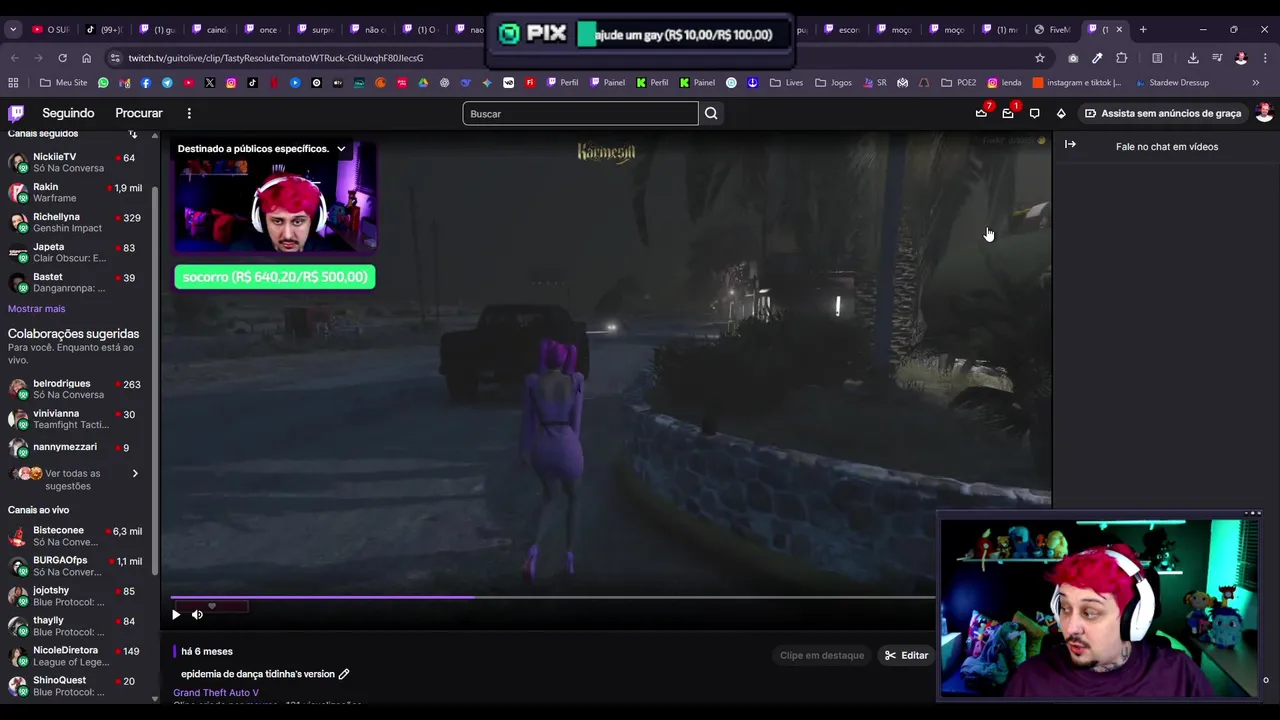Image resolution: width=1280 pixels, height=720 pixels.
Task: Open the user avatar menu on Twitch
Action: (1264, 113)
